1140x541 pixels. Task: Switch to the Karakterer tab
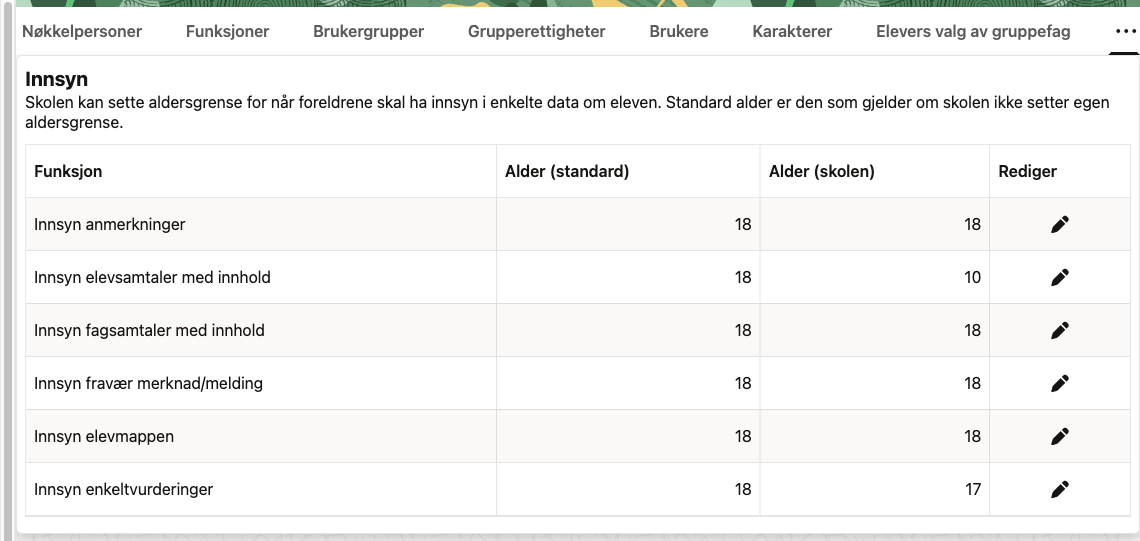point(792,31)
